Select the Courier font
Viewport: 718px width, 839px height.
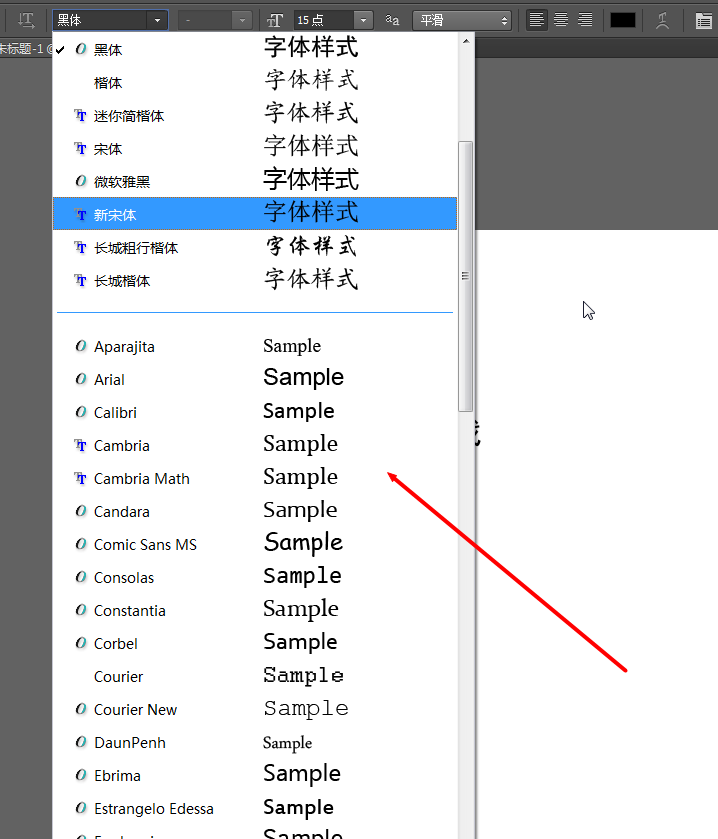point(255,676)
